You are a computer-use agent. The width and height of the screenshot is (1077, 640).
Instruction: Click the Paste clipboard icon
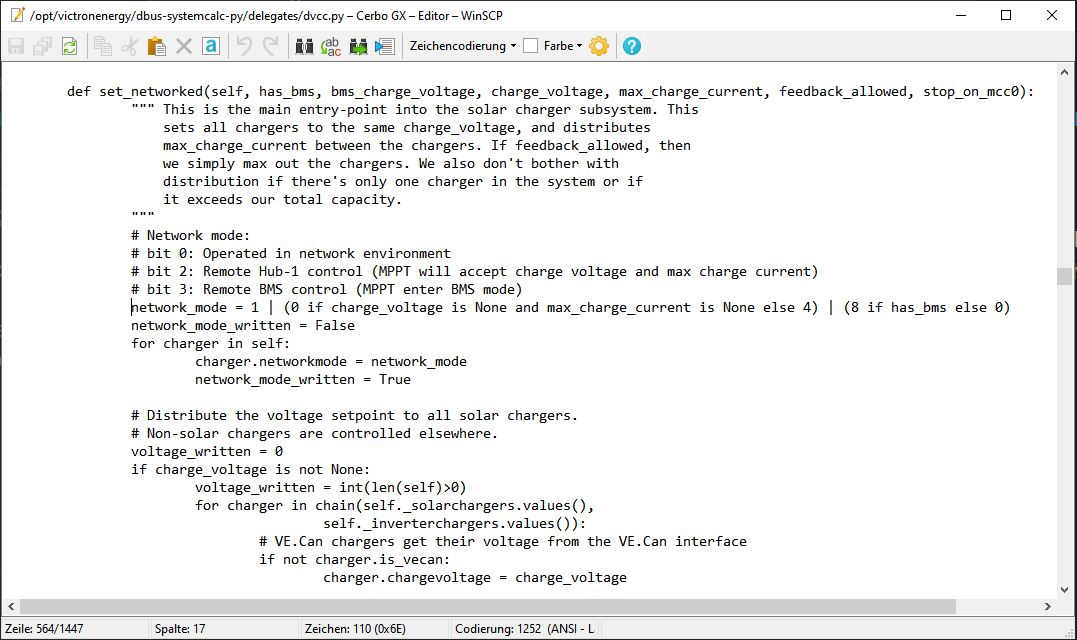[156, 46]
